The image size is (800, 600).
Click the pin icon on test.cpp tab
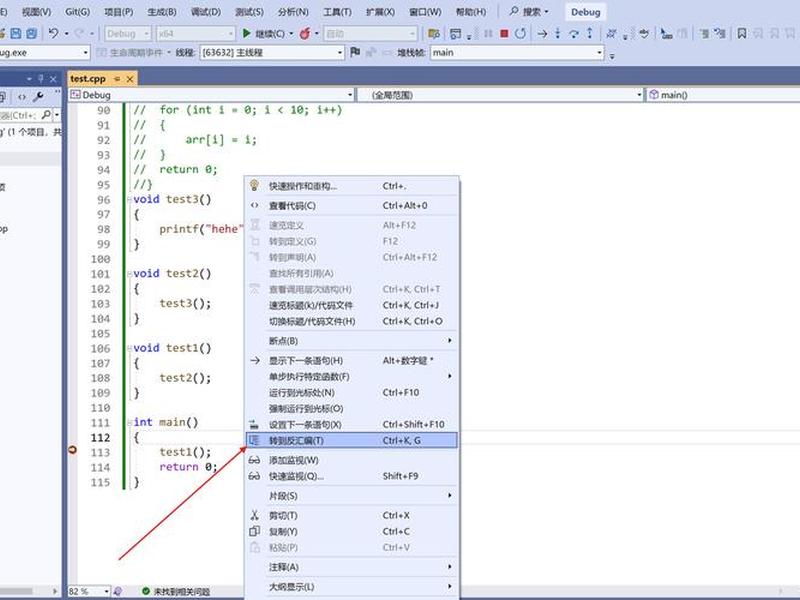point(117,79)
